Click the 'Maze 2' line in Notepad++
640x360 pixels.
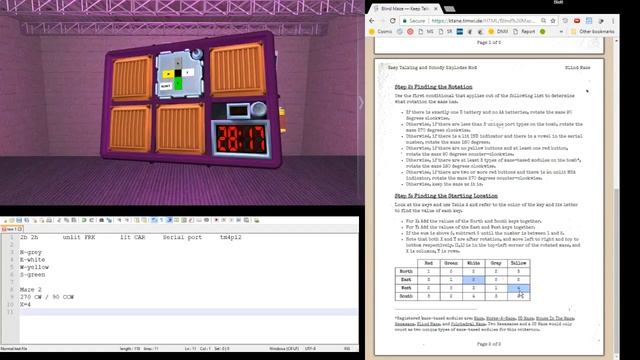coord(31,289)
